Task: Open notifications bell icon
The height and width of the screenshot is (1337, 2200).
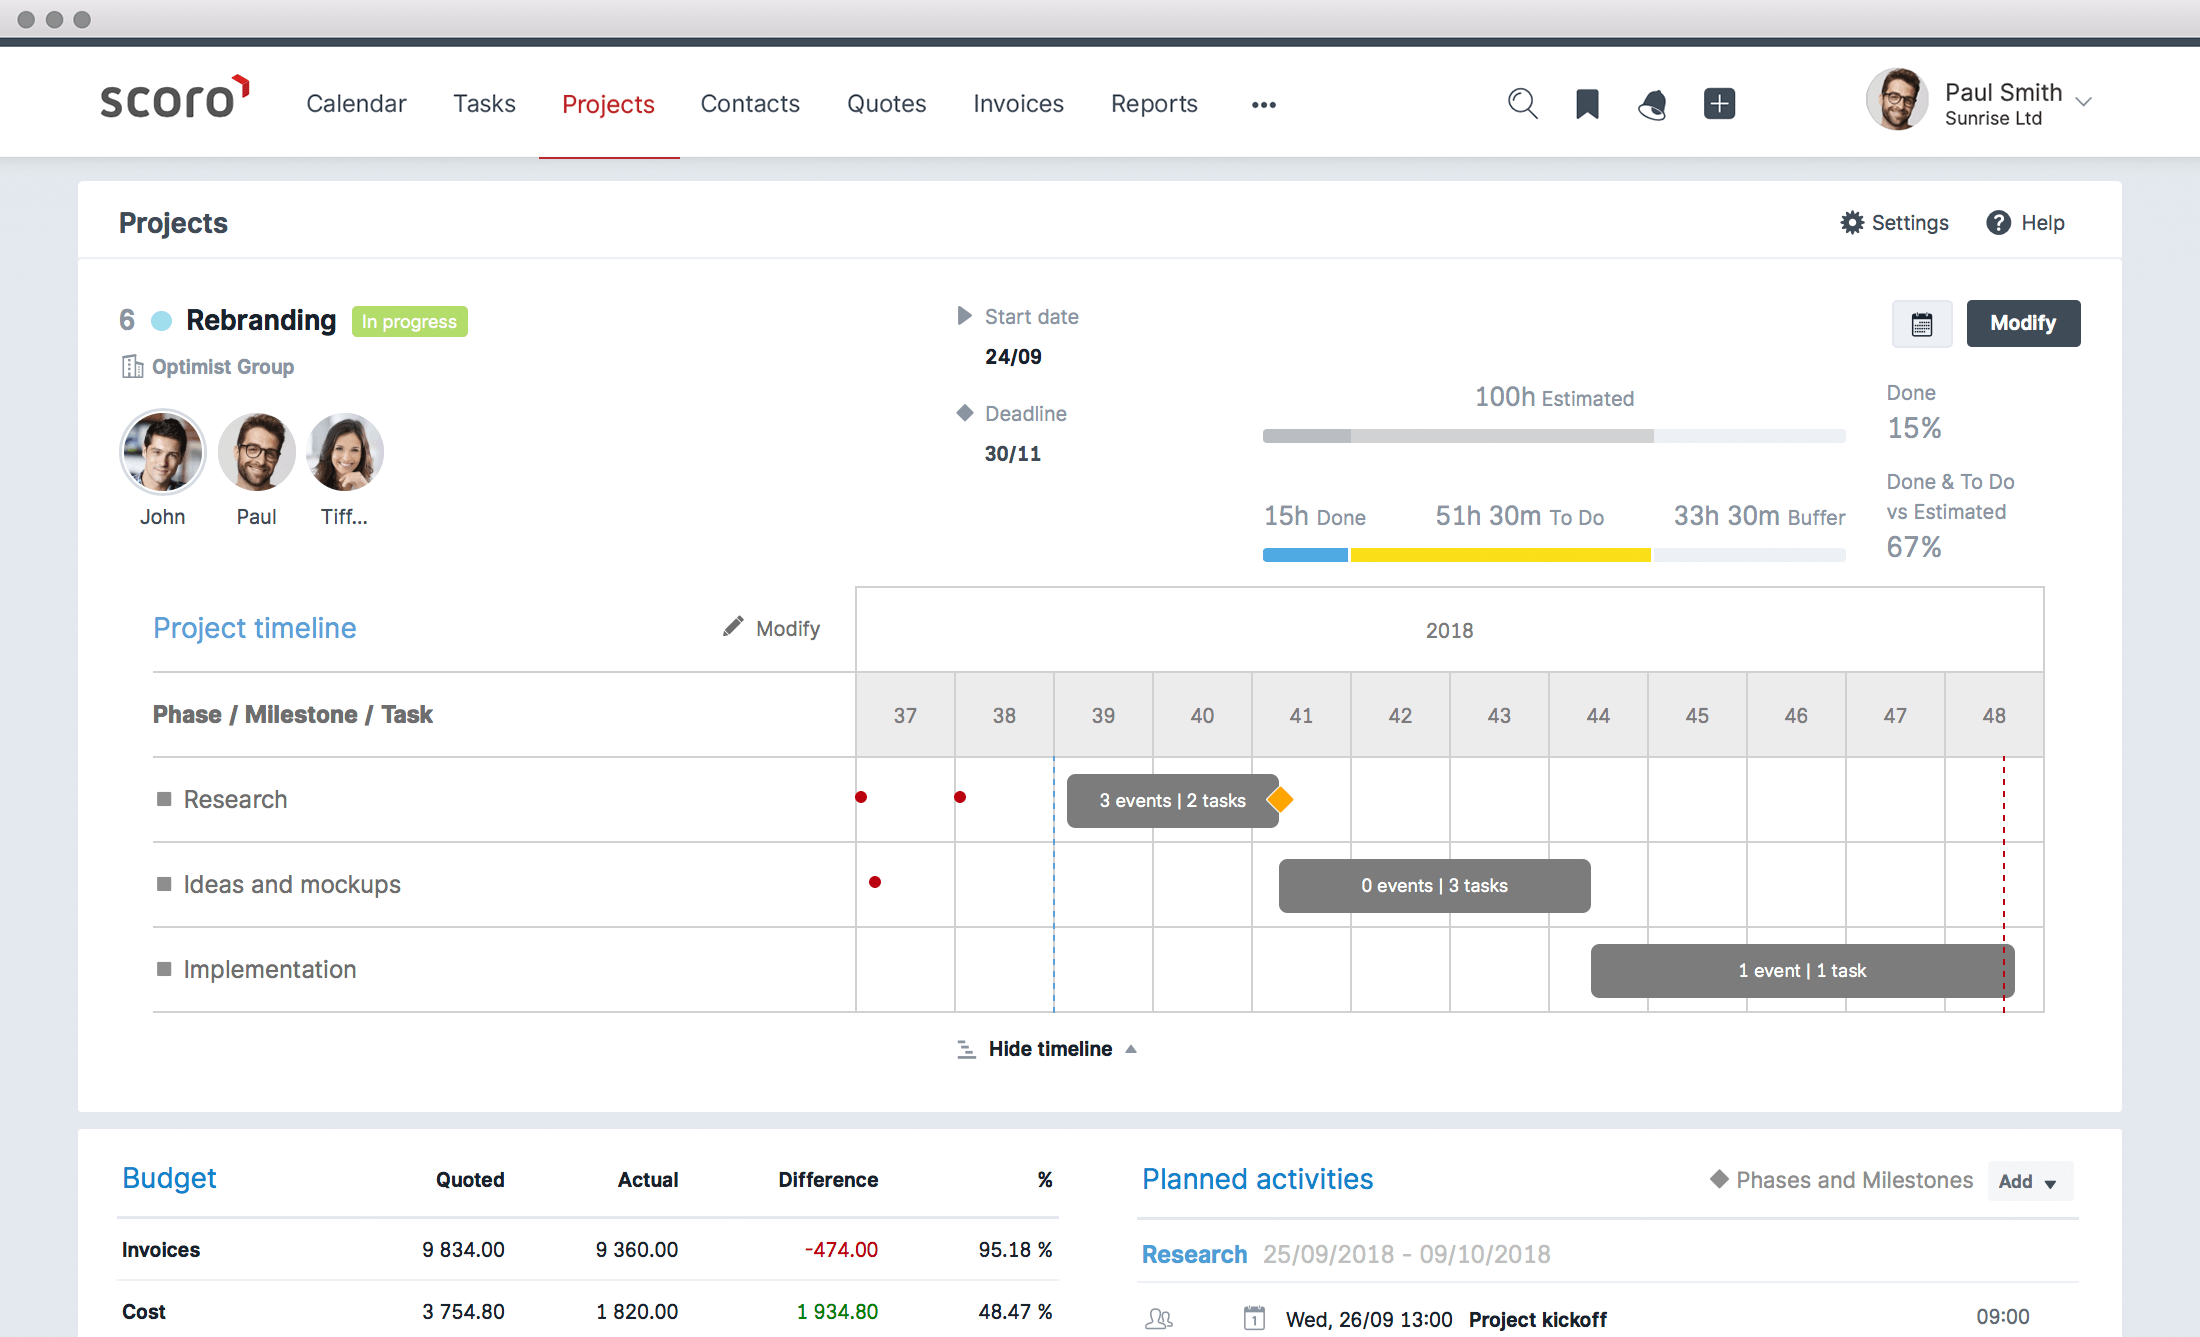Action: 1652,104
